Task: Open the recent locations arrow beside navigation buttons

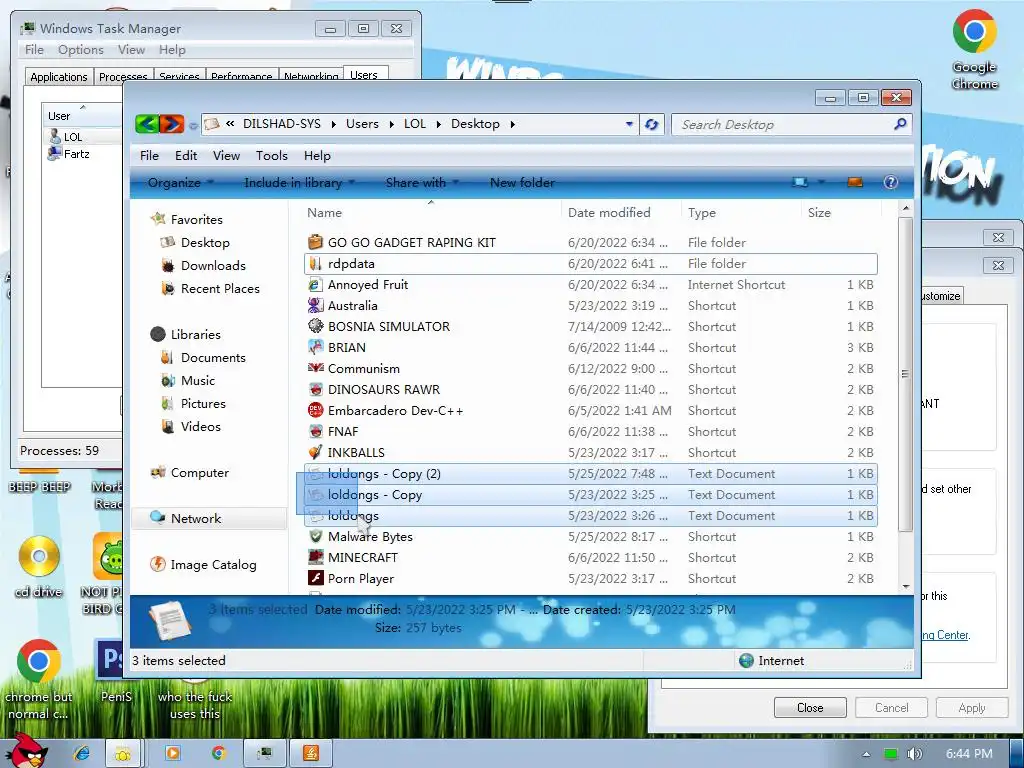Action: (x=193, y=125)
